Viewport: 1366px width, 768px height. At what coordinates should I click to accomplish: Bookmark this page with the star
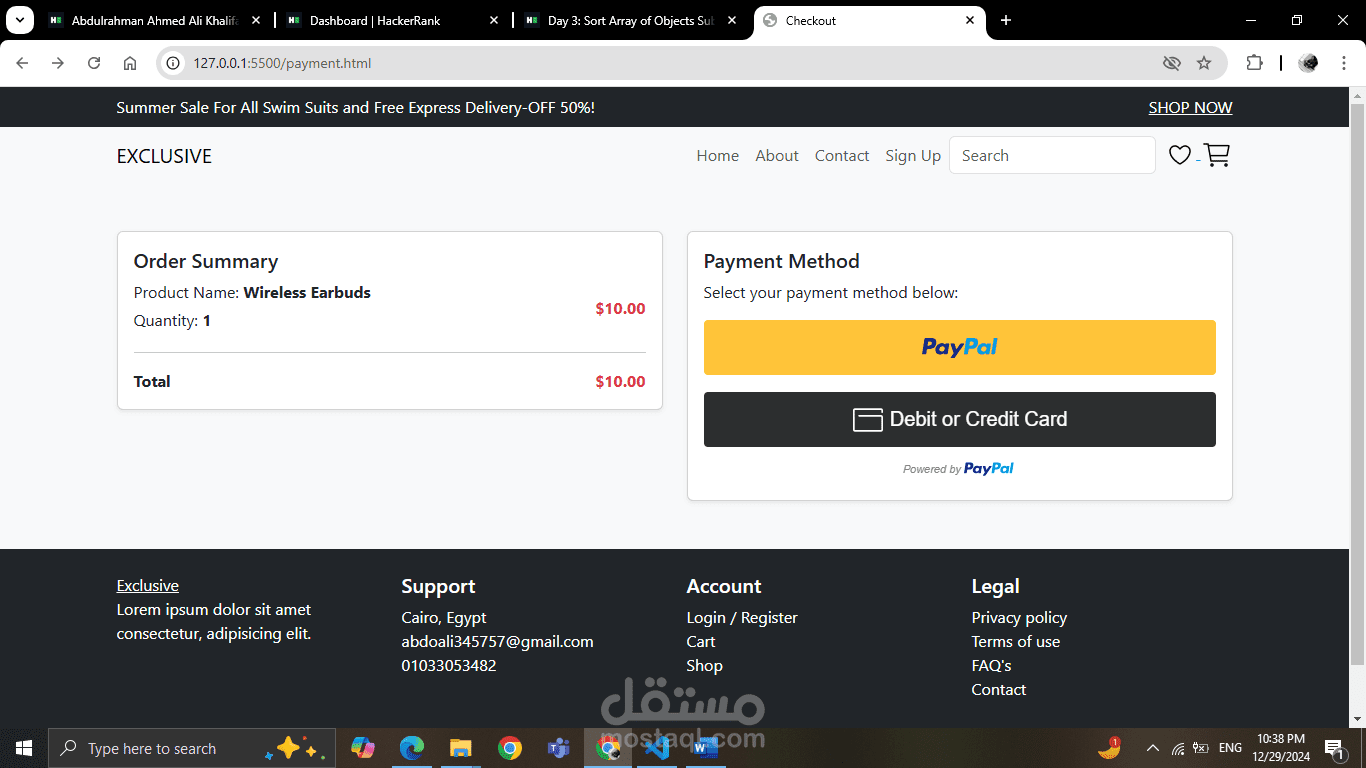[1204, 63]
